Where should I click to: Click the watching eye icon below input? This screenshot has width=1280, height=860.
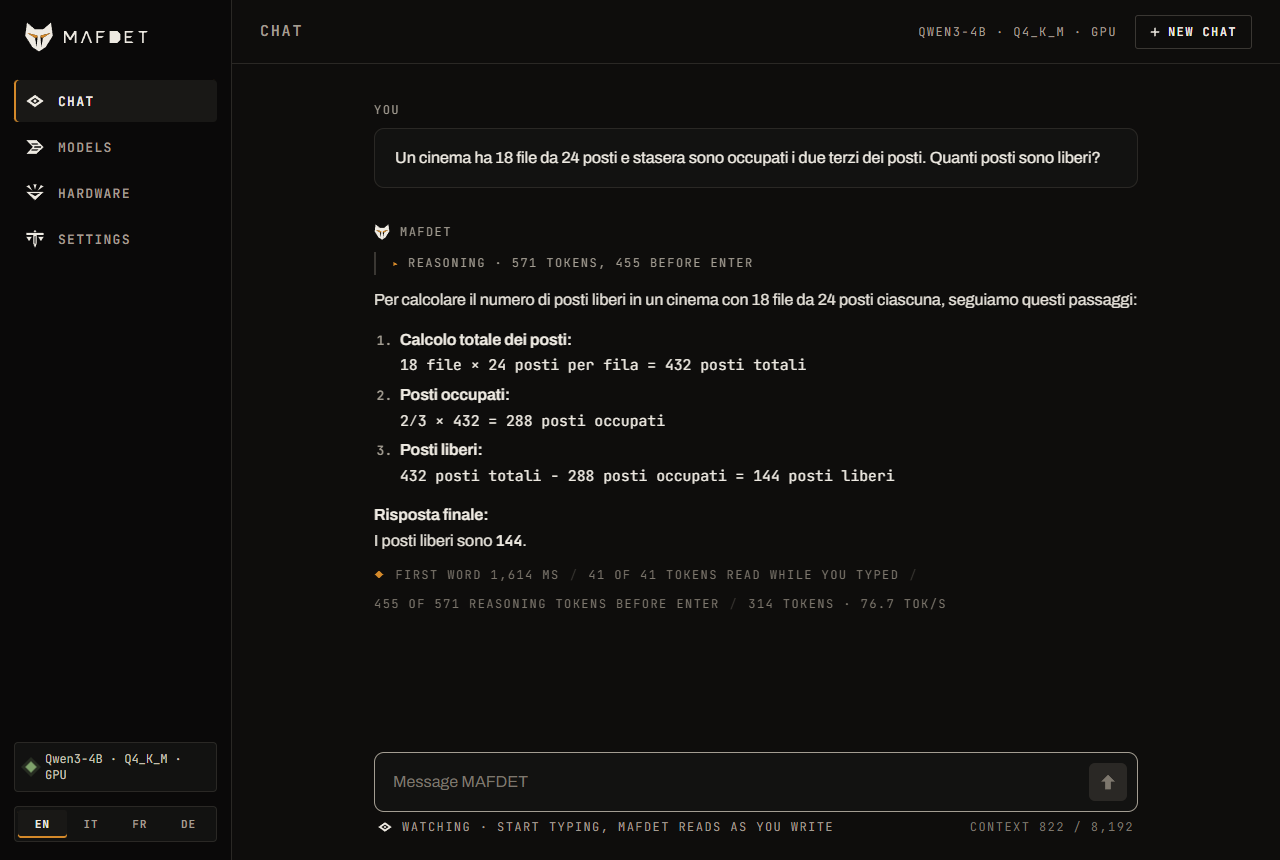tap(385, 827)
